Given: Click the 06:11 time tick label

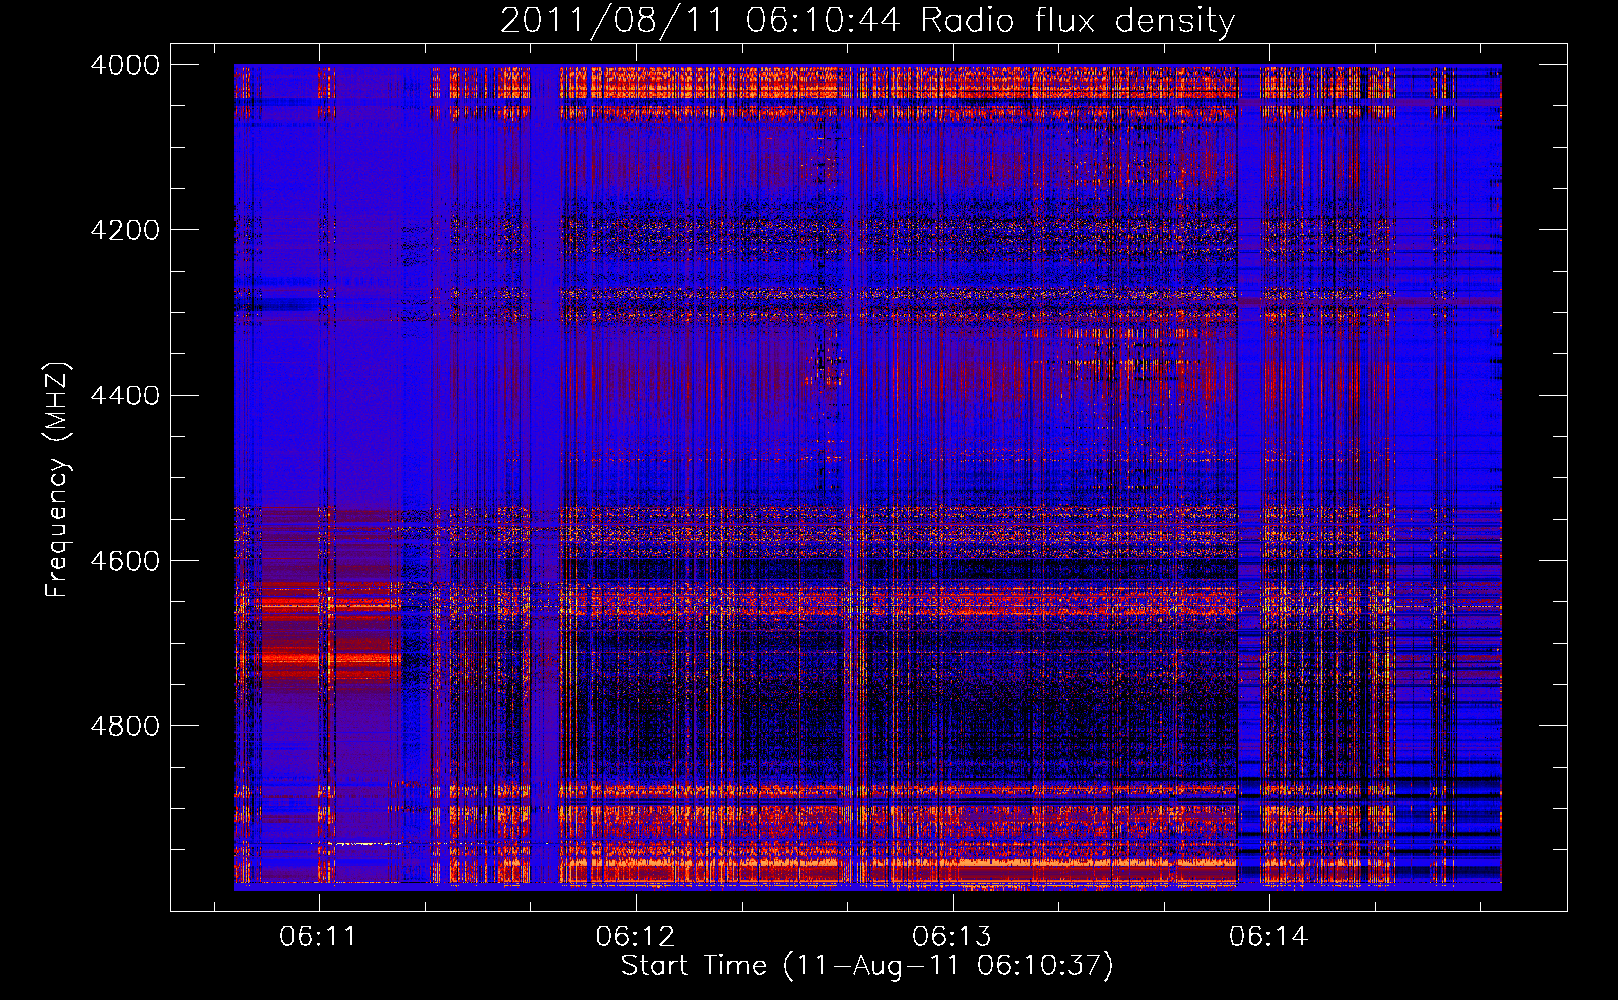Looking at the screenshot, I should [318, 937].
